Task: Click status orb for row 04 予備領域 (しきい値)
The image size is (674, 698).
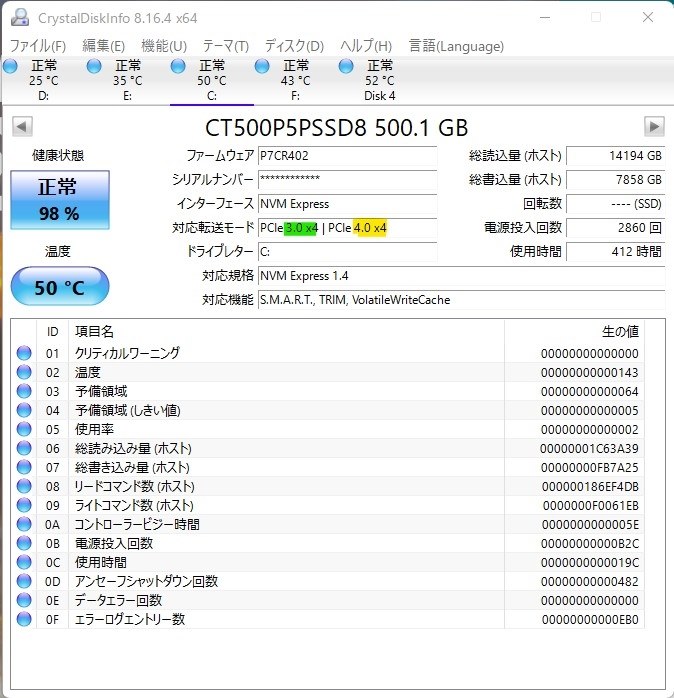Action: [x=24, y=410]
